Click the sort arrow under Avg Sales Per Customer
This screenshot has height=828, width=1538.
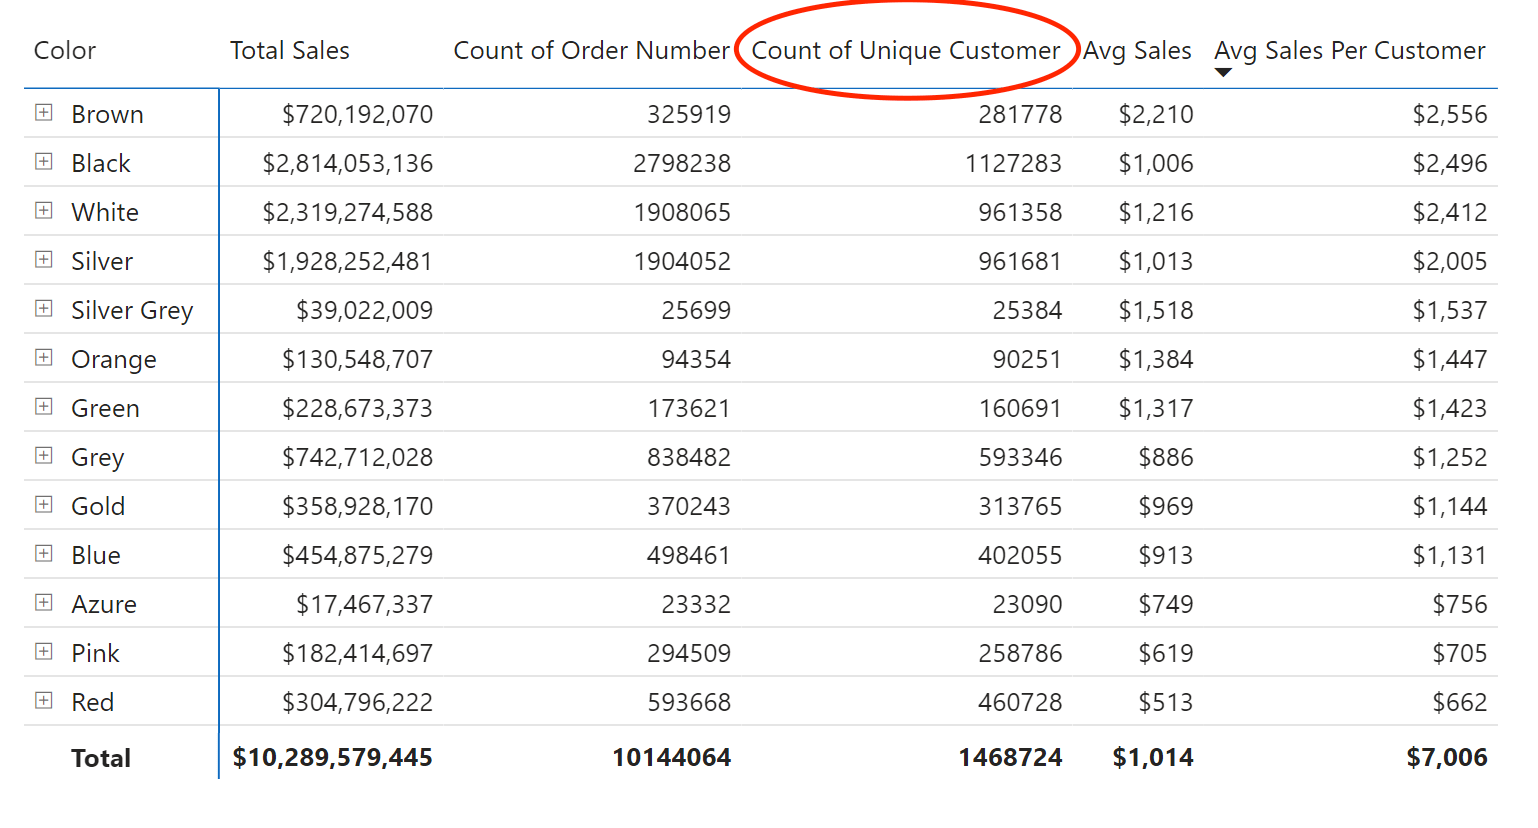(1224, 72)
